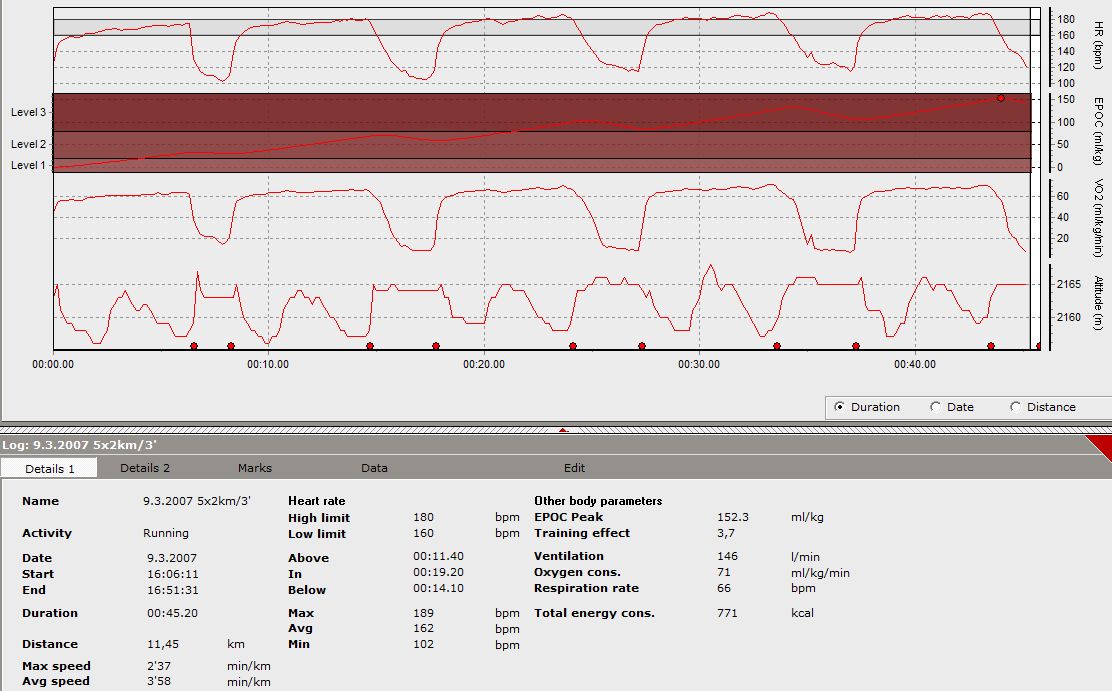1112x691 pixels.
Task: Select lap marker dot just before 00:10.00
Action: pyautogui.click(x=231, y=346)
